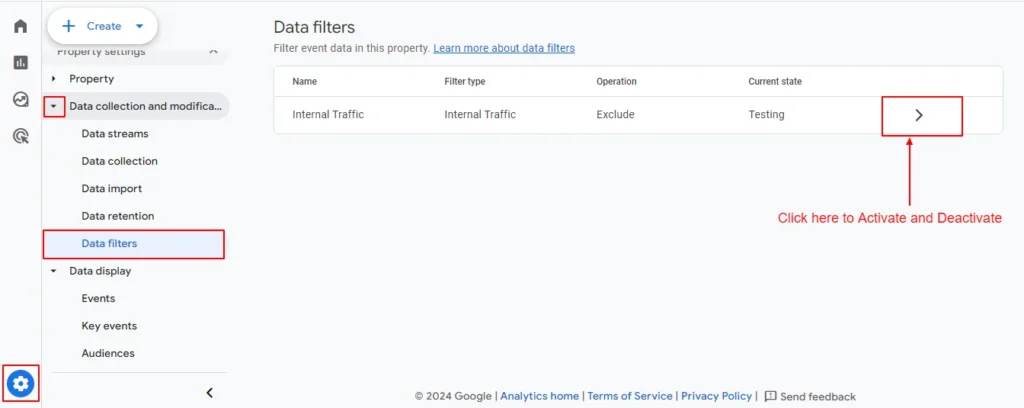Open Internal Traffic filter row chevron
Screen dimensions: 1024x408
click(x=920, y=115)
